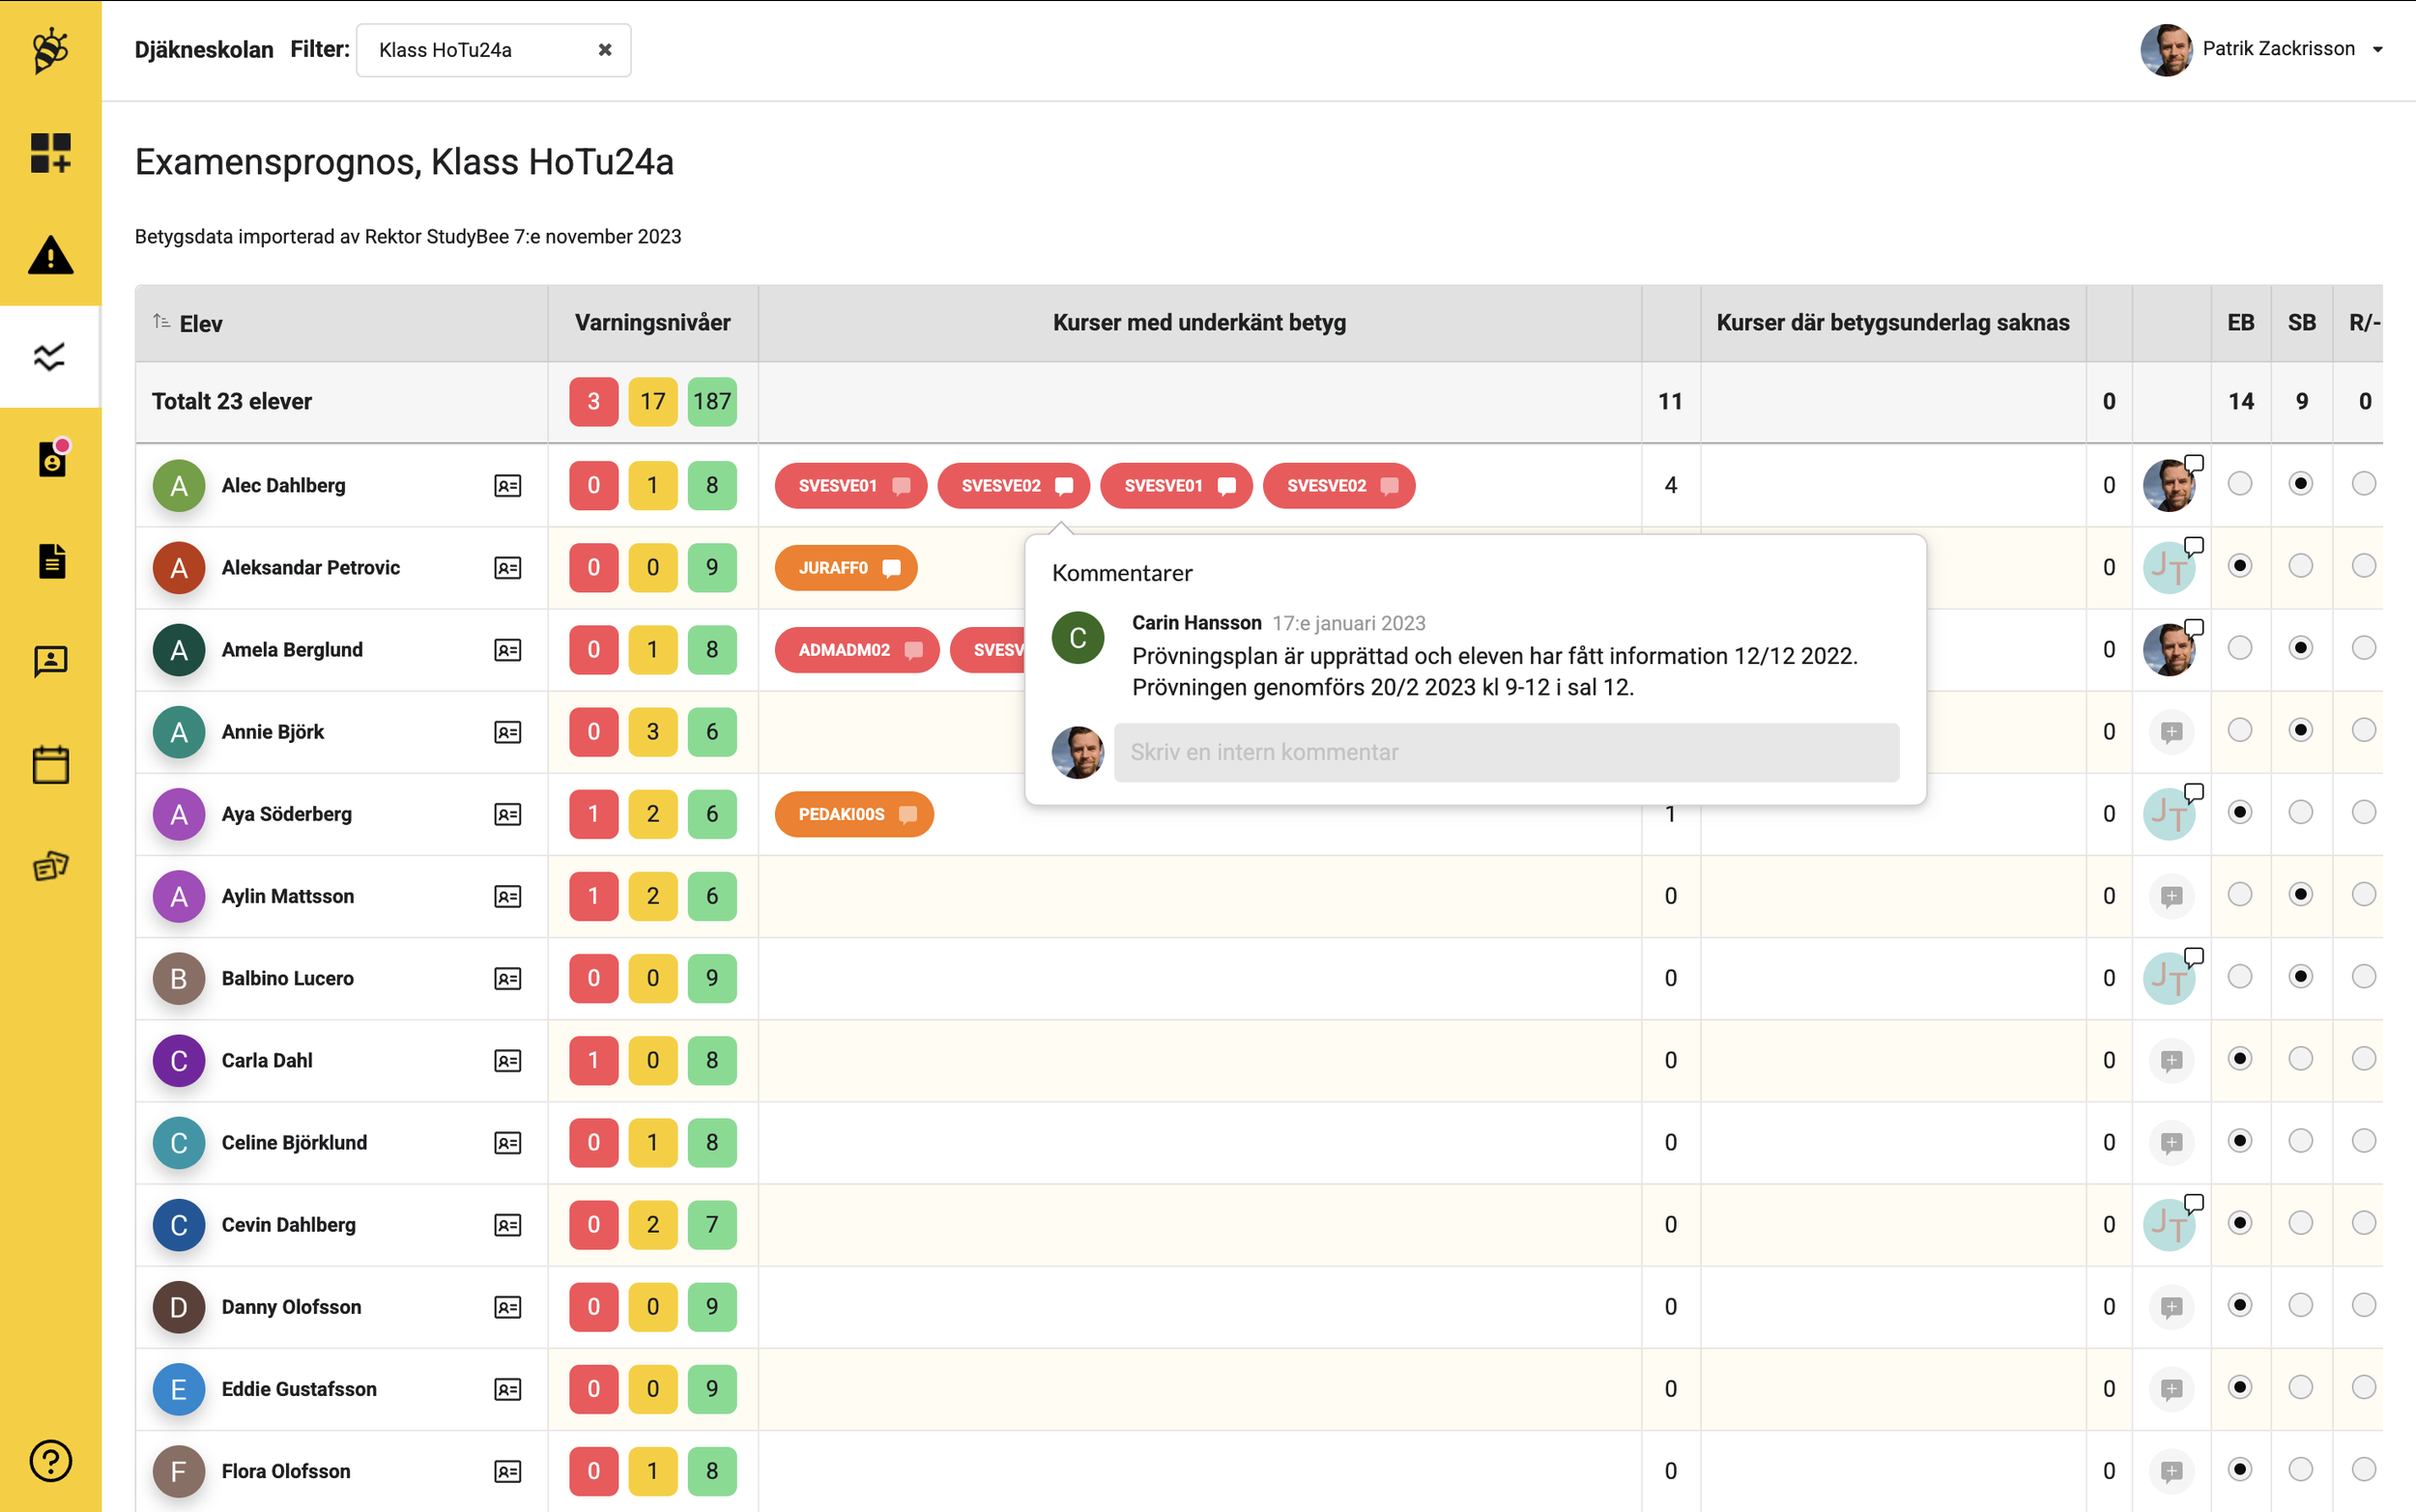Select R/- radio for Danny Olofsson
The image size is (2416, 1512).
(2364, 1305)
